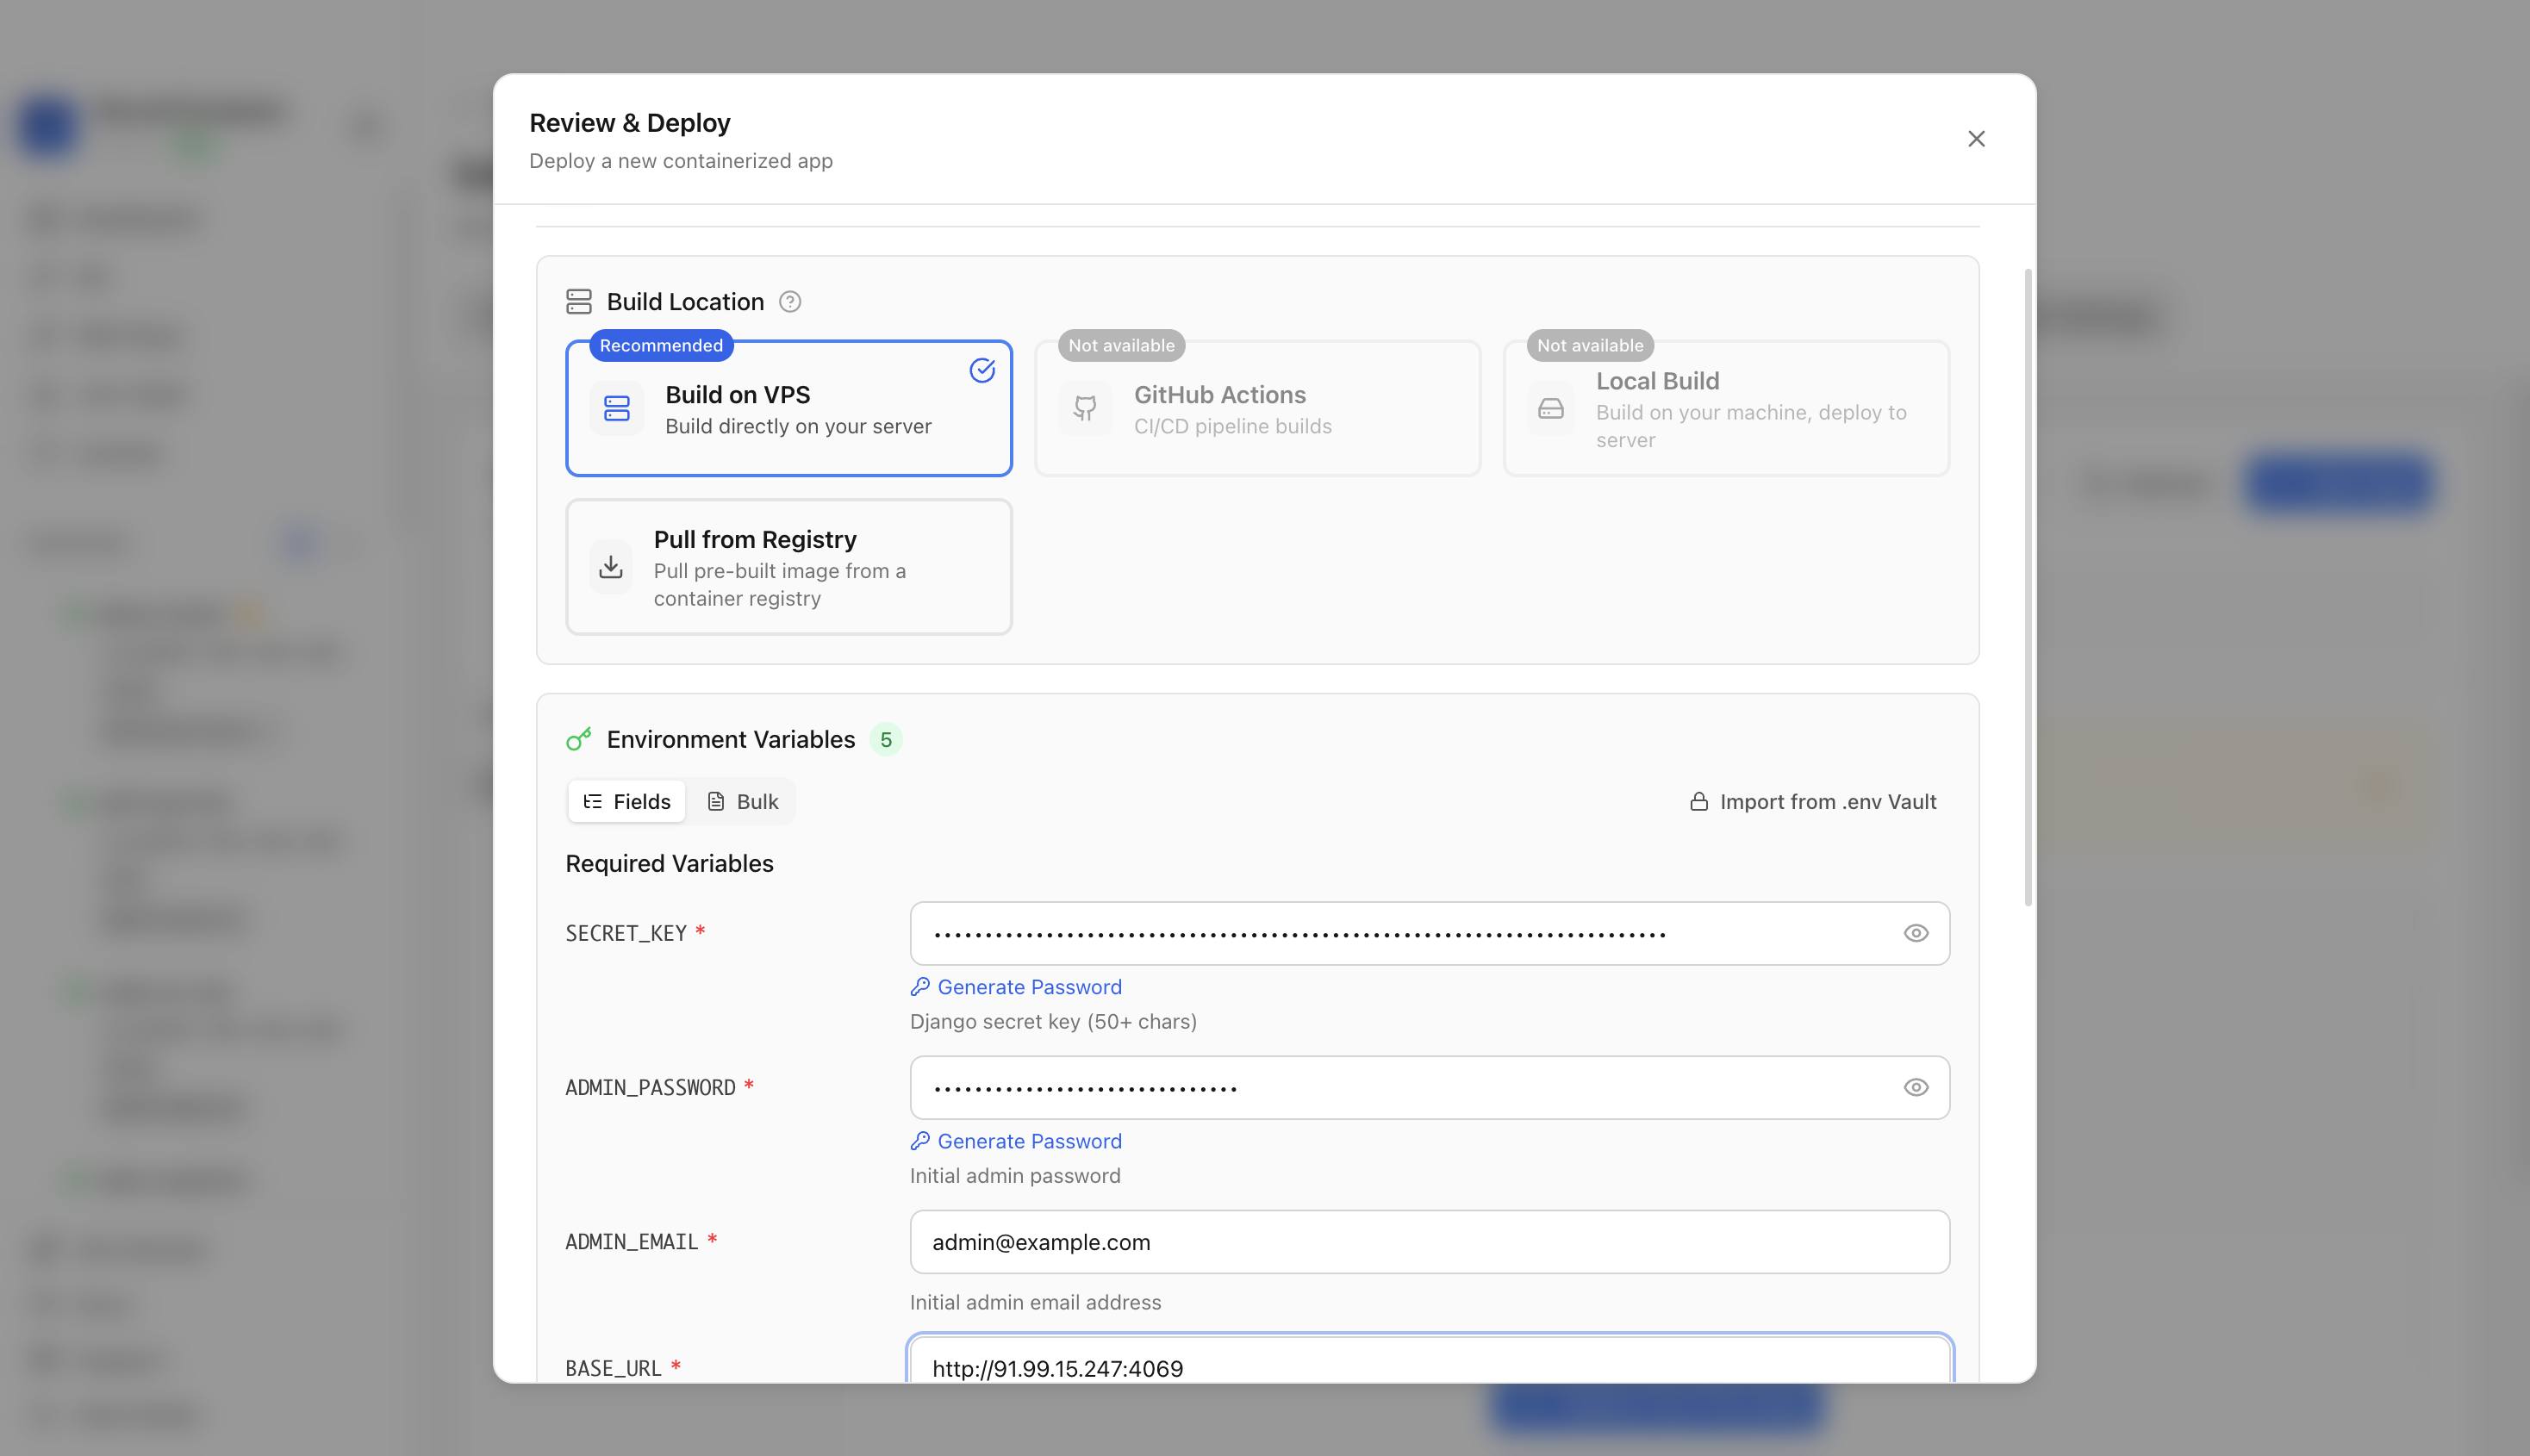Click the Not available badge on Local Build
This screenshot has width=2530, height=1456.
coord(1590,346)
